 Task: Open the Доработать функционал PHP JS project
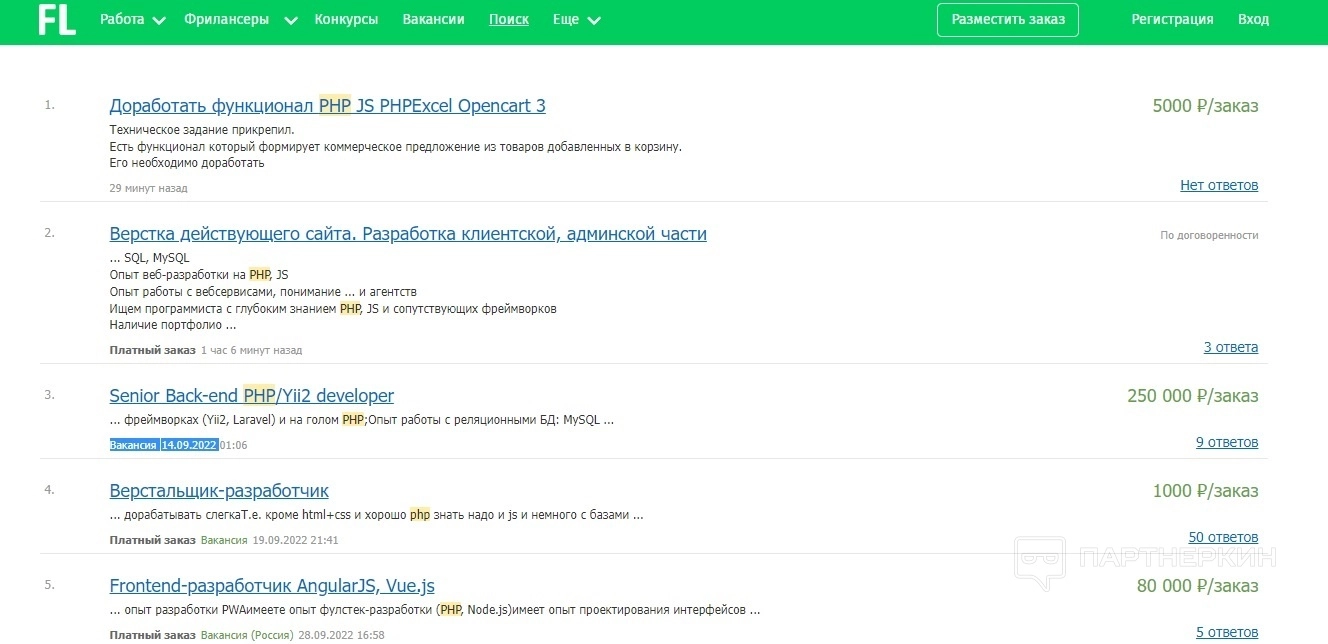click(327, 106)
